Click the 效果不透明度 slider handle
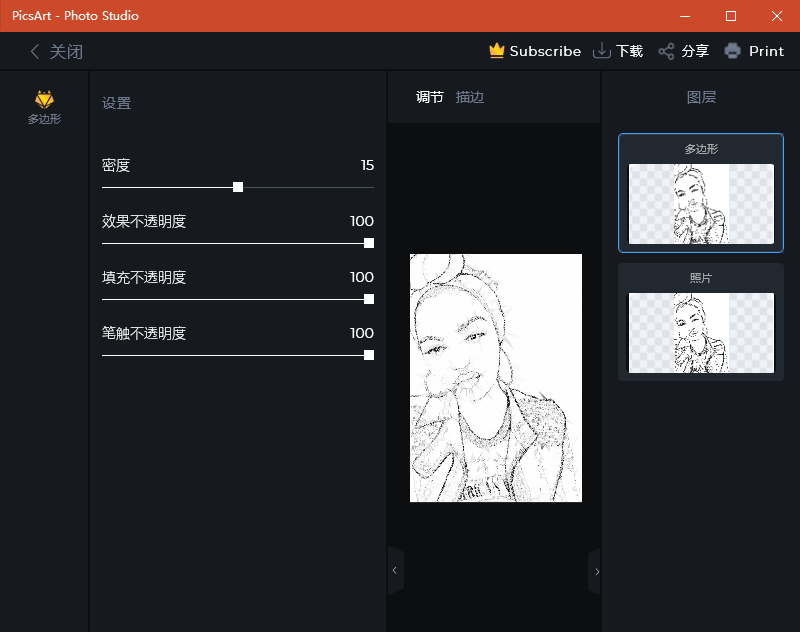 click(x=369, y=243)
